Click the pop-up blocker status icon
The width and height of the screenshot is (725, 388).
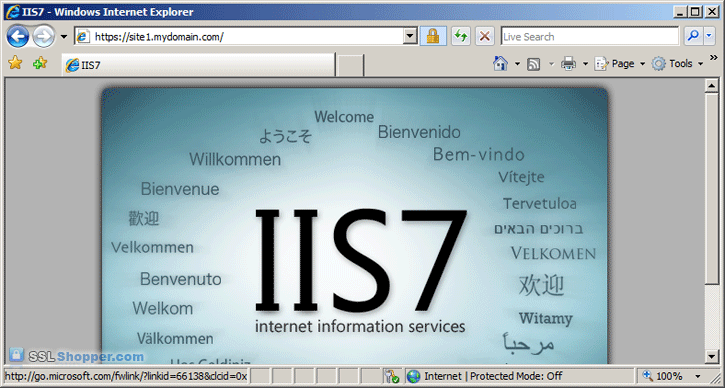[x=393, y=376]
